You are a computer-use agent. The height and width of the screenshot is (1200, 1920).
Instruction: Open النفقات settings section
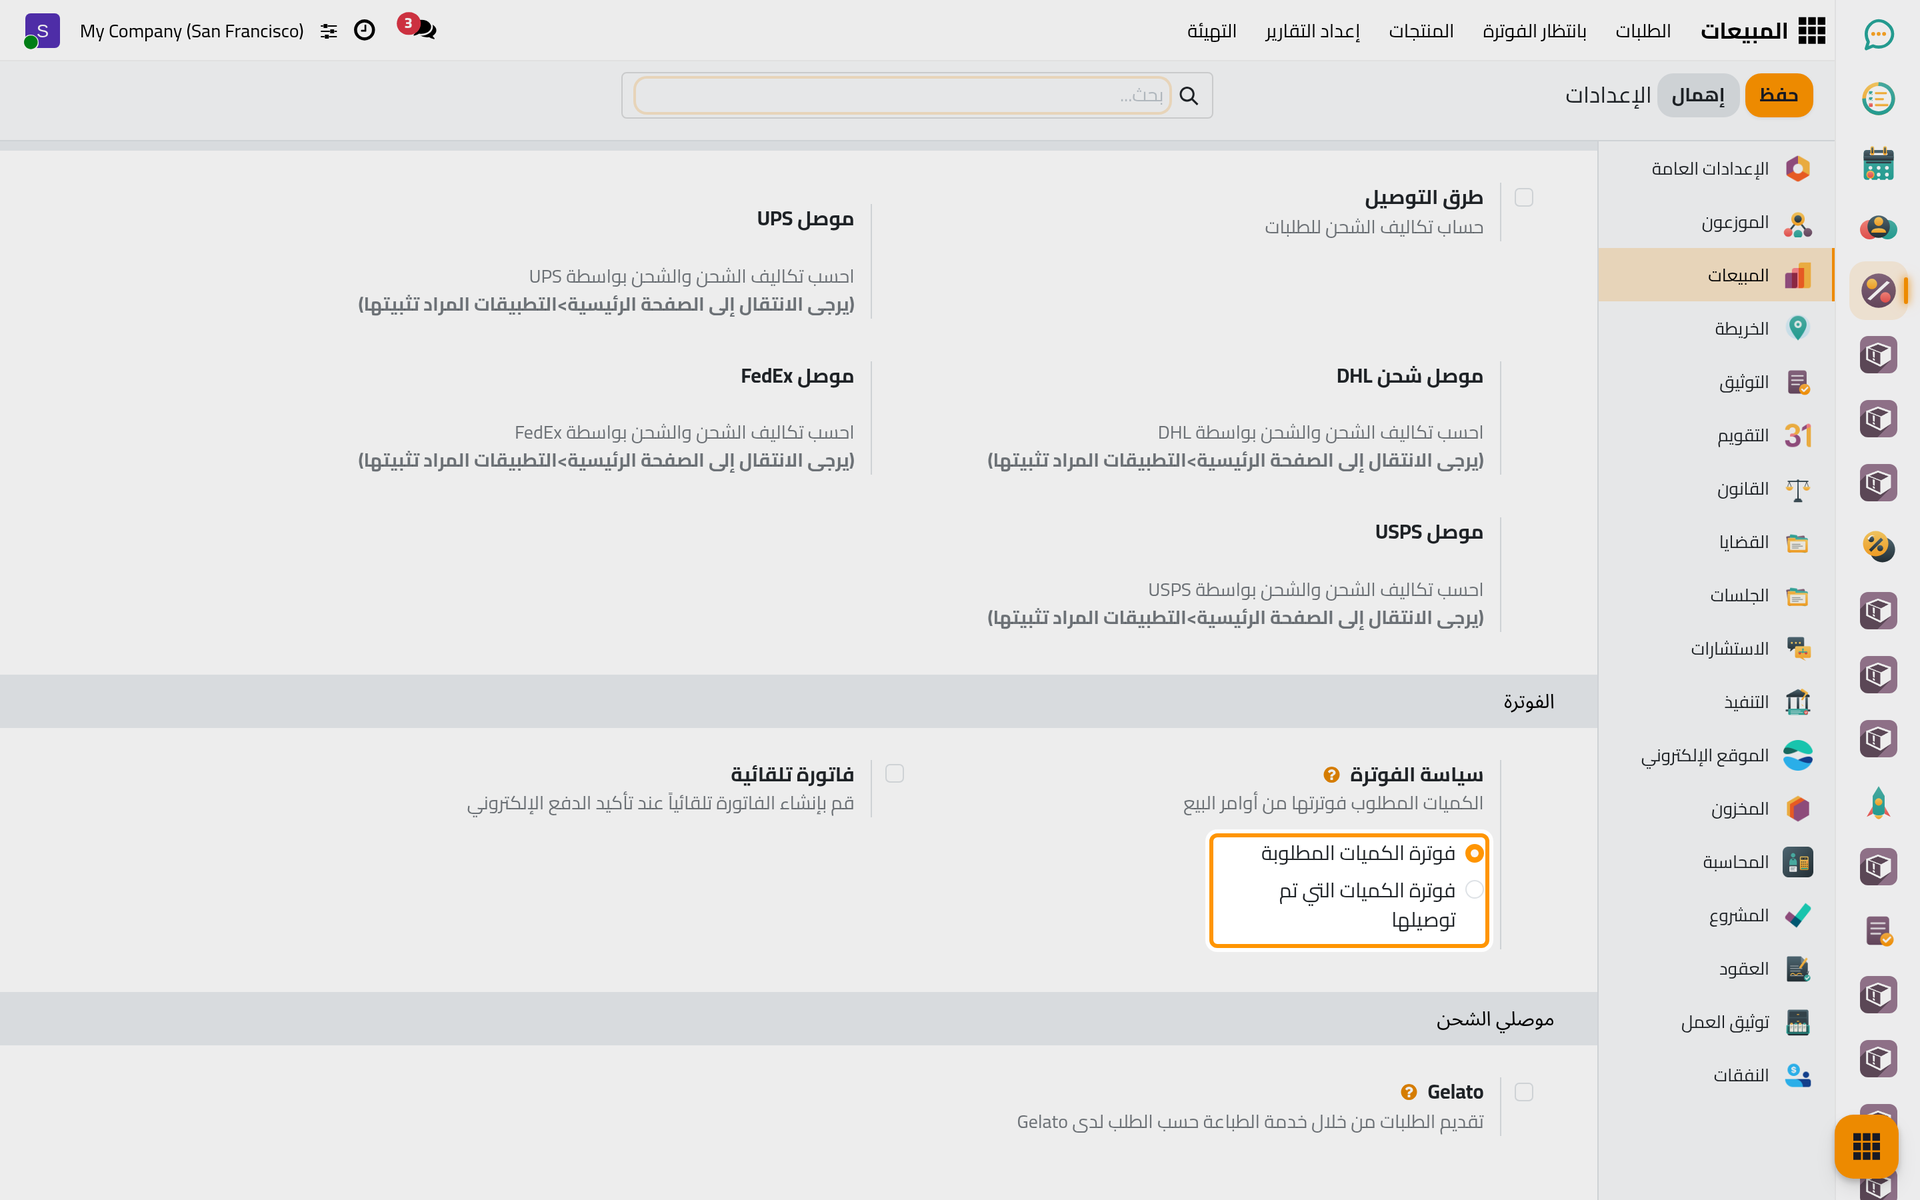pyautogui.click(x=1716, y=1075)
